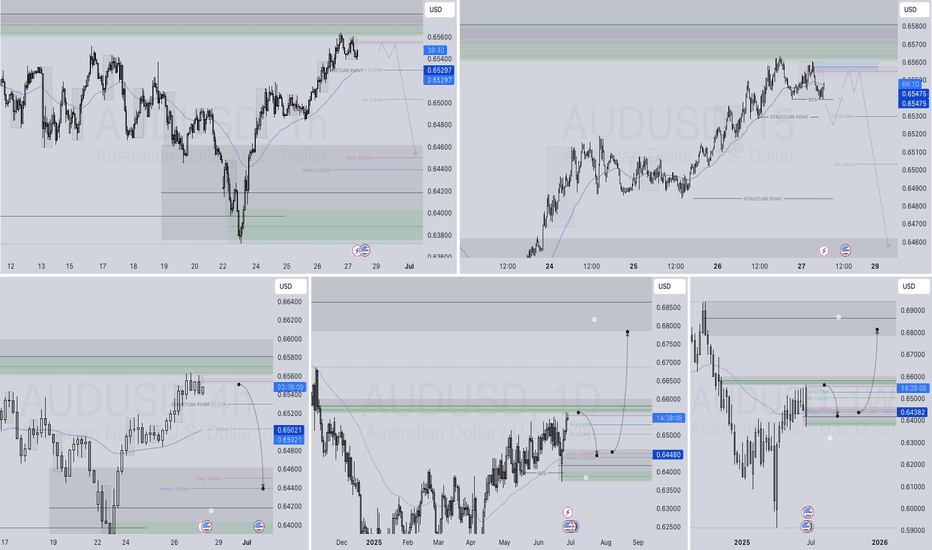Click the Jul date label on 1h chart

point(409,266)
